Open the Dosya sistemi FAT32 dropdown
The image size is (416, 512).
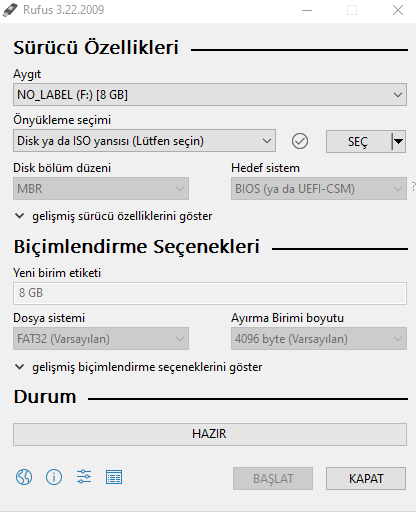pos(101,339)
